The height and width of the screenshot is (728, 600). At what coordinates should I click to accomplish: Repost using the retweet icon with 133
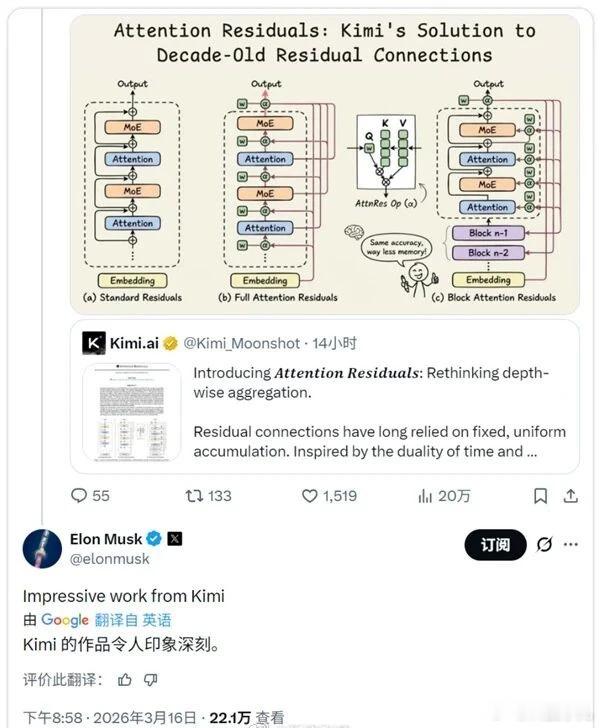point(194,496)
